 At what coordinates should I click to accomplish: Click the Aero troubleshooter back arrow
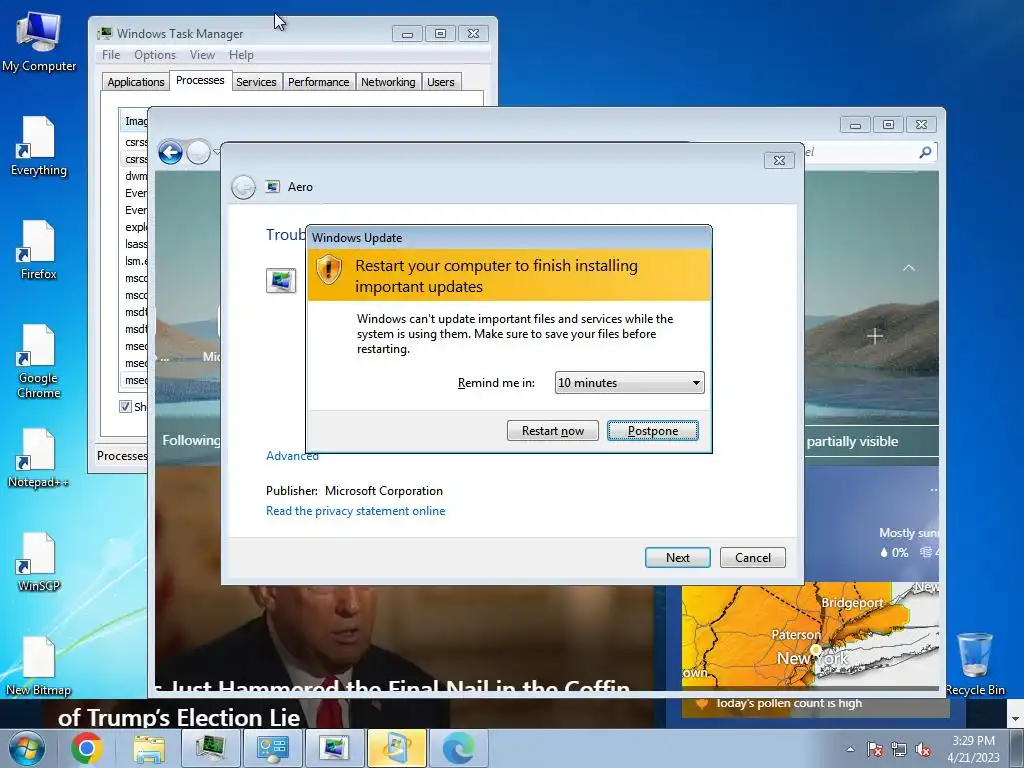tap(243, 187)
